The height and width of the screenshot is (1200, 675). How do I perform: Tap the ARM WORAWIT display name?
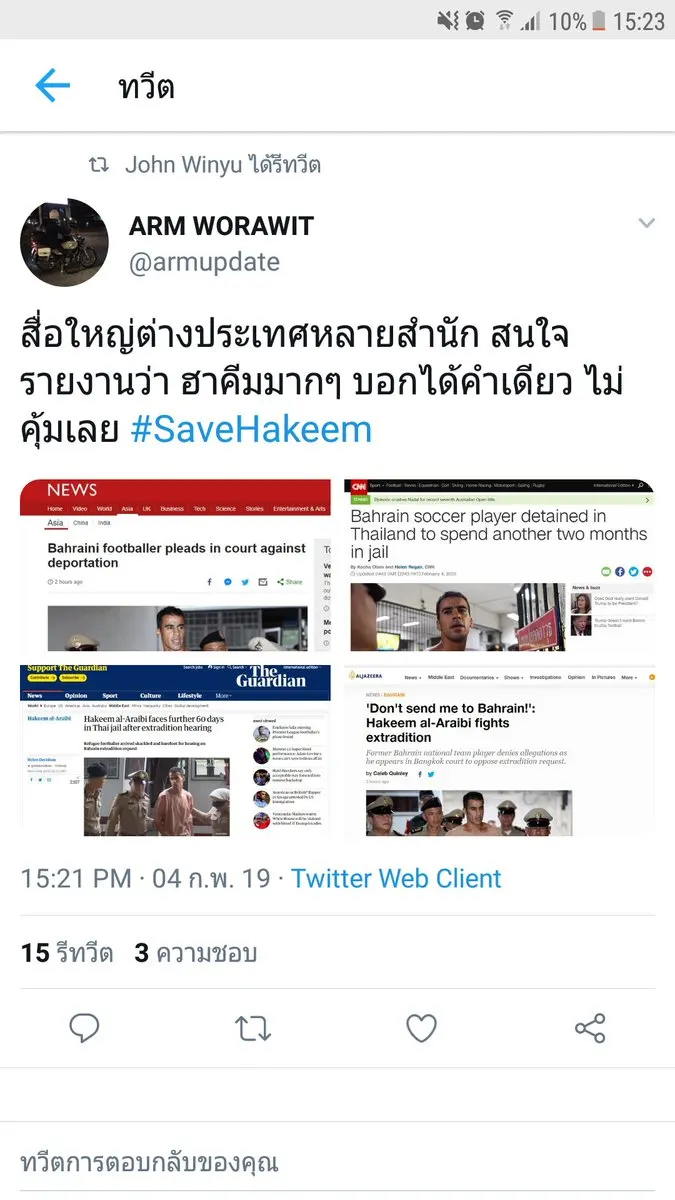click(x=221, y=225)
